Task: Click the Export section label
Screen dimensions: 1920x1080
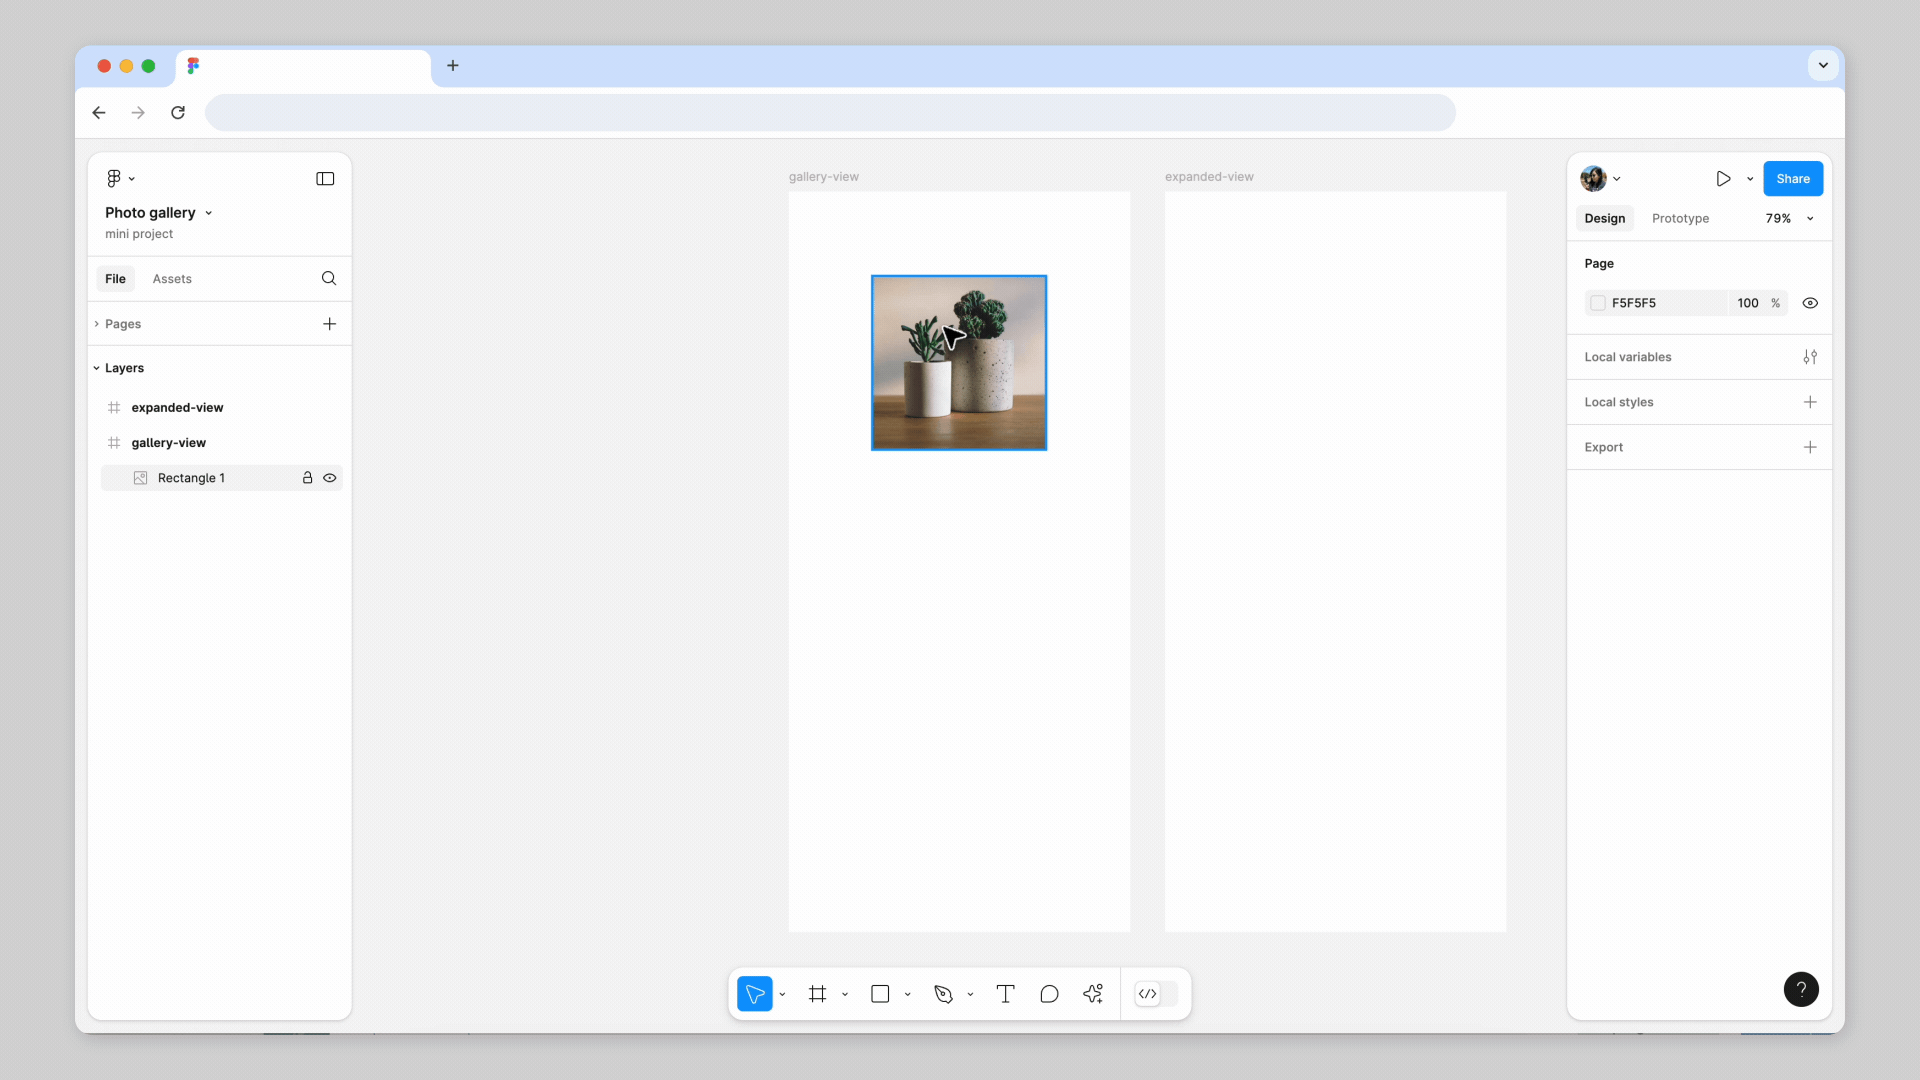Action: 1604,447
